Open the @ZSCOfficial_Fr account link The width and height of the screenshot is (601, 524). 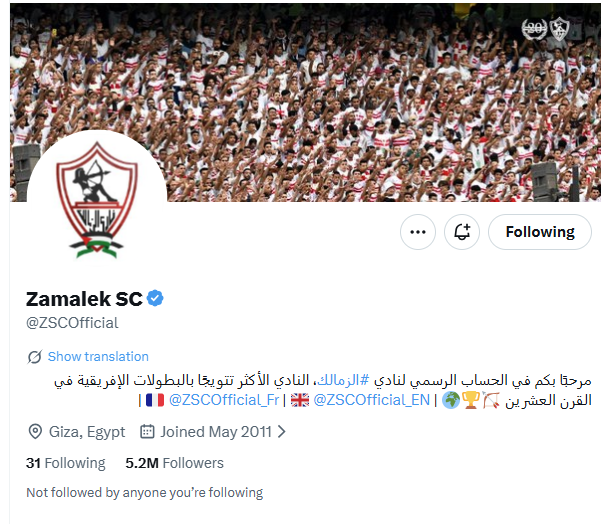pos(224,400)
